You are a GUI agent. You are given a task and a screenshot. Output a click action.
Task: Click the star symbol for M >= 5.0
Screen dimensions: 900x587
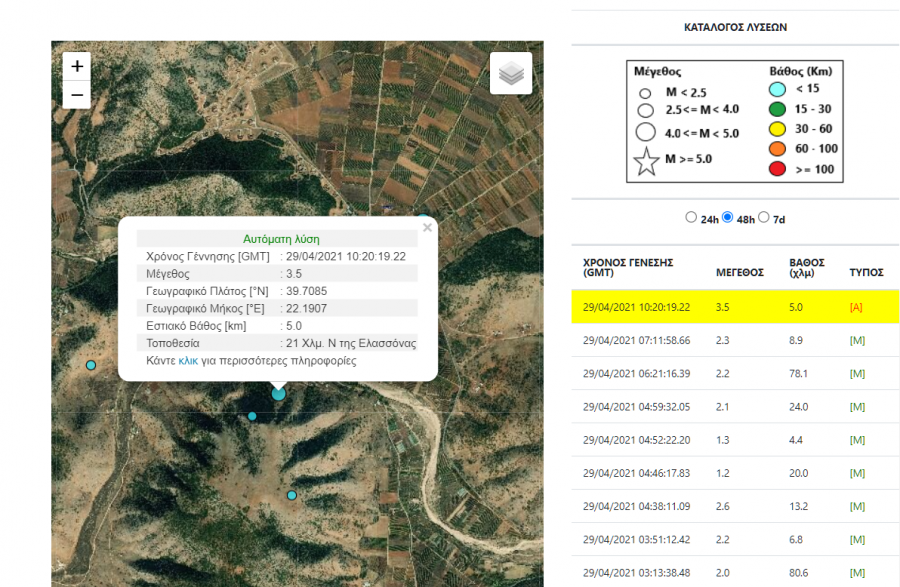[x=647, y=162]
